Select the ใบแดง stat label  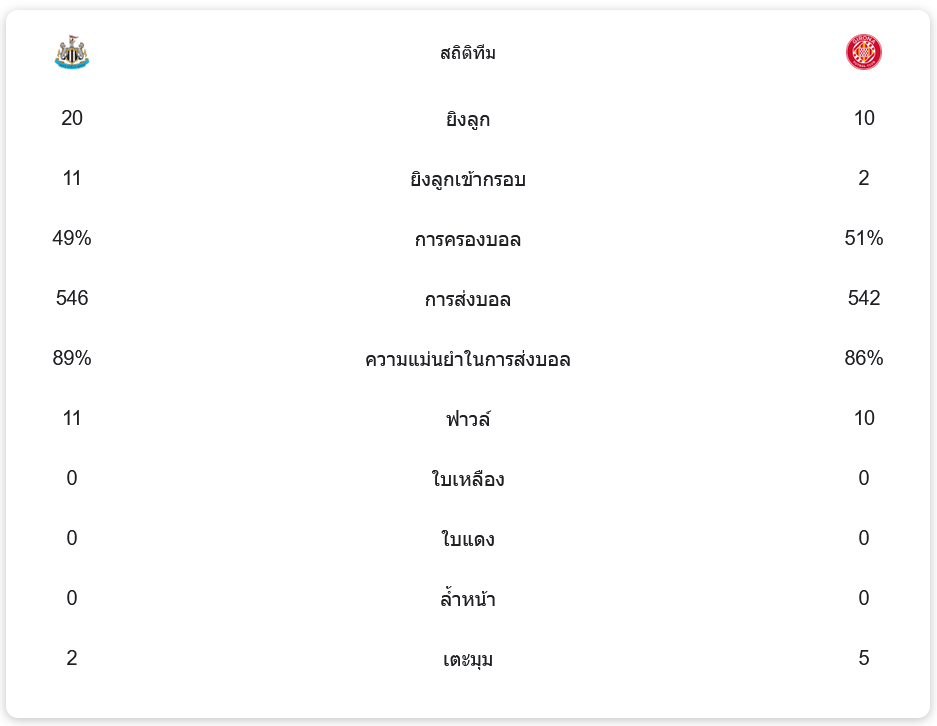point(468,540)
